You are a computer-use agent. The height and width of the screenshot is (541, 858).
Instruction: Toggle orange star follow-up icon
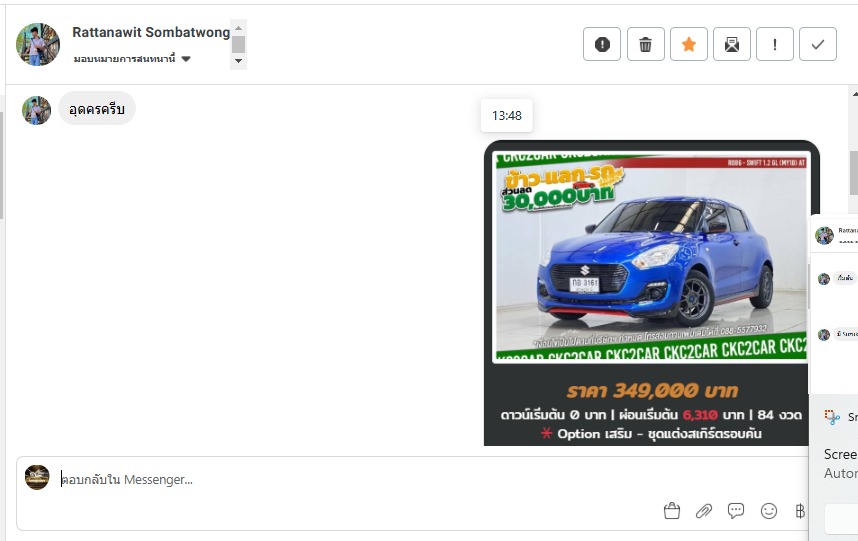click(x=688, y=44)
